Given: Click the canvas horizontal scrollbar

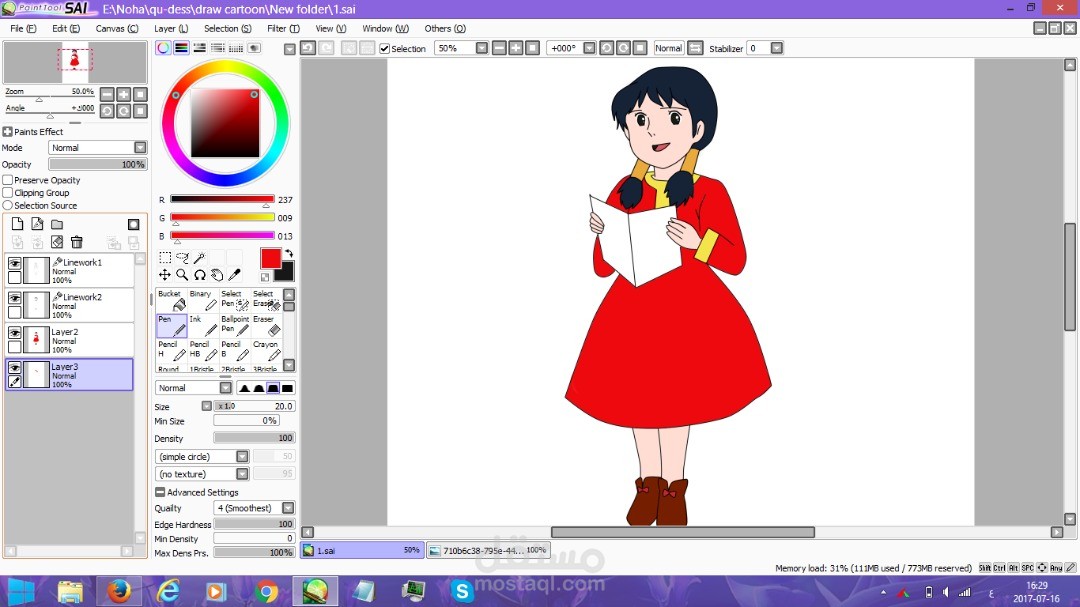Looking at the screenshot, I should [683, 532].
